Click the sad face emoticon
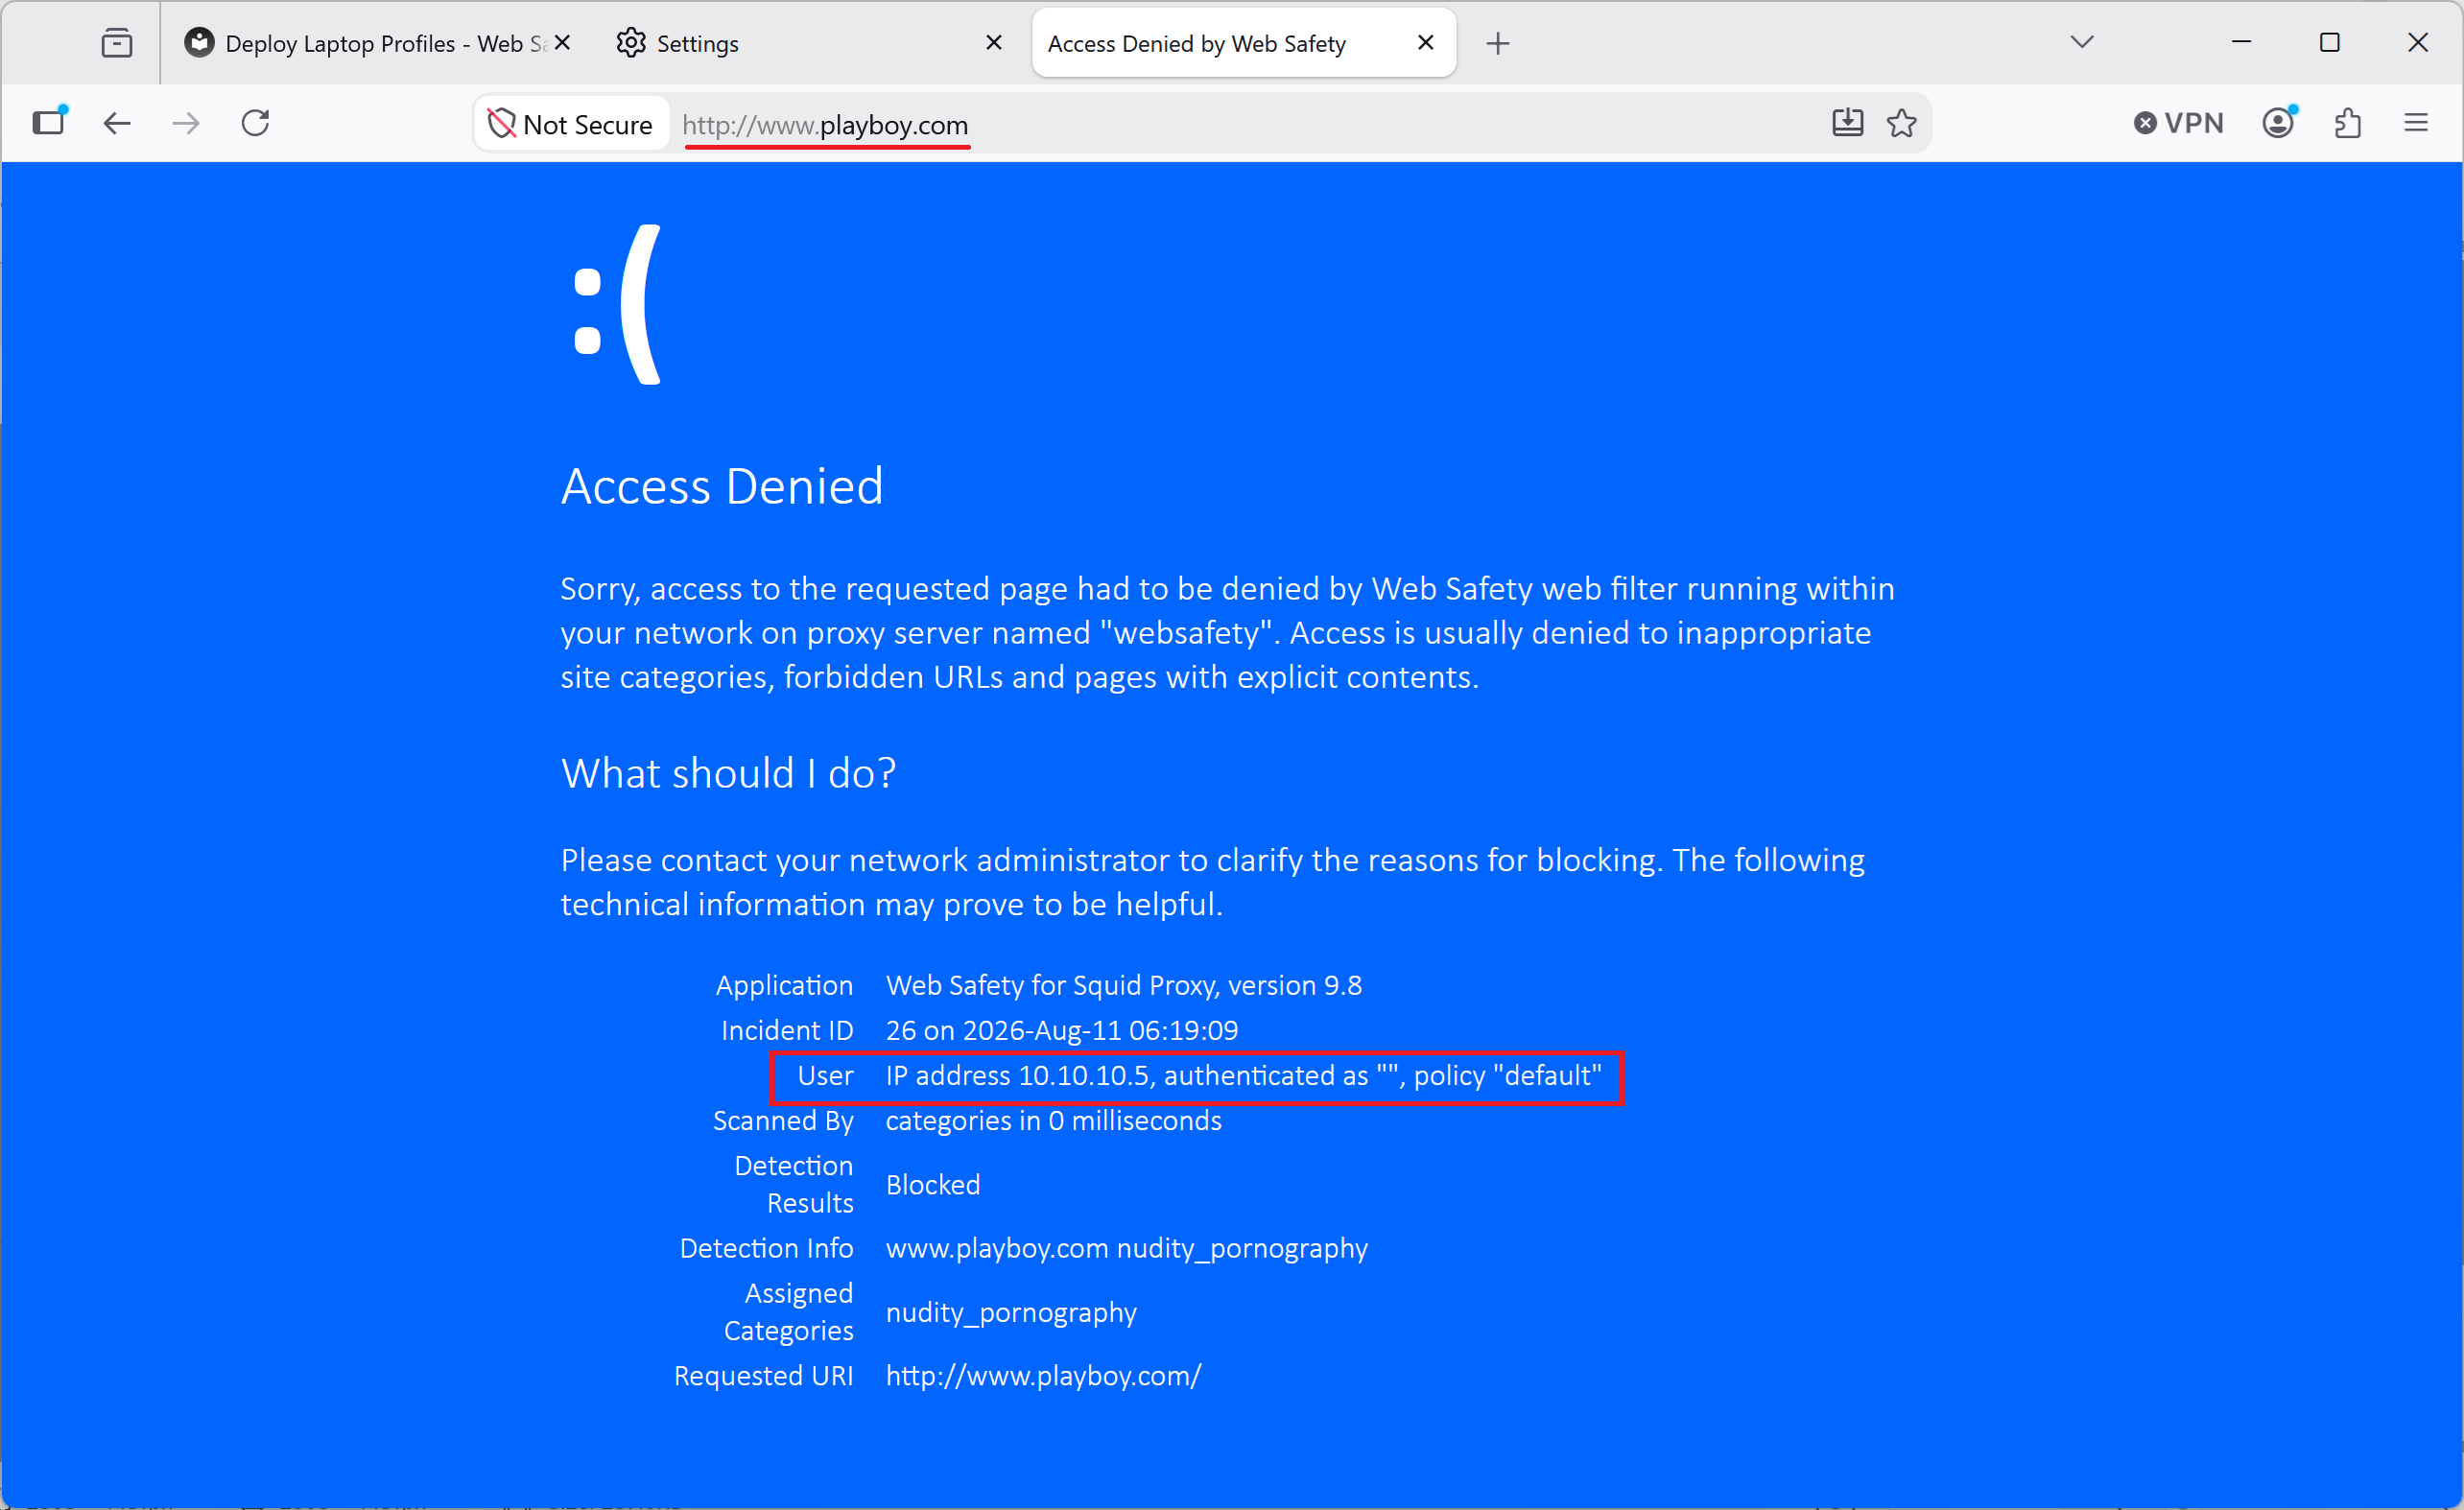The width and height of the screenshot is (2464, 1510). tap(617, 304)
